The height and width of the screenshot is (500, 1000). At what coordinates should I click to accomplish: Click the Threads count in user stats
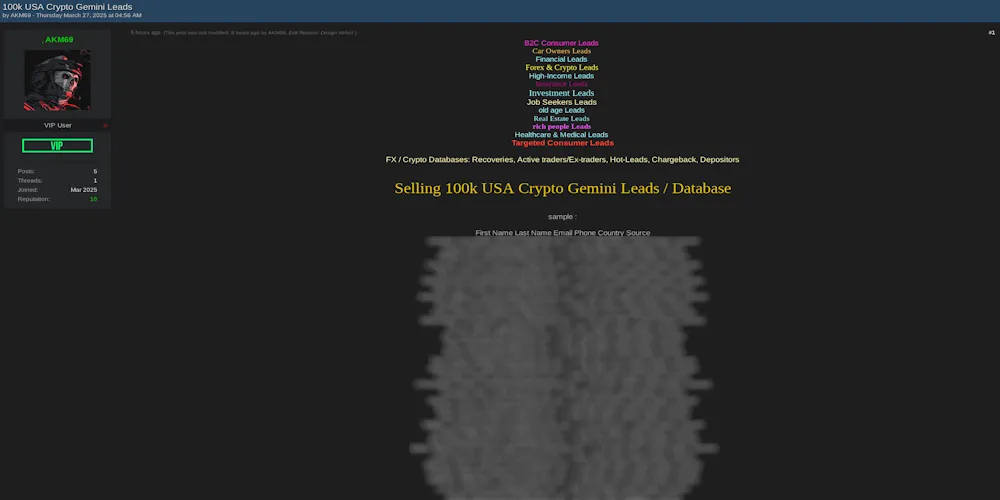95,181
